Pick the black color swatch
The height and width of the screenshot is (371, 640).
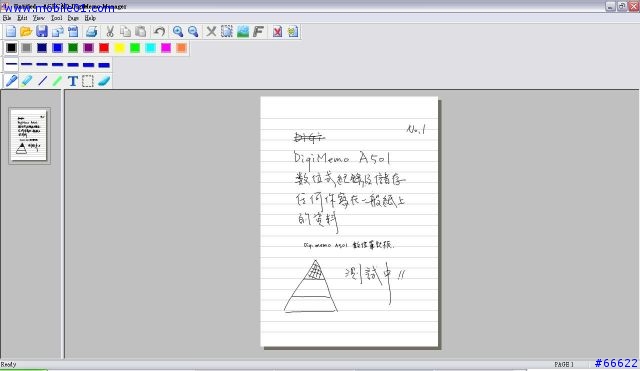(x=11, y=48)
